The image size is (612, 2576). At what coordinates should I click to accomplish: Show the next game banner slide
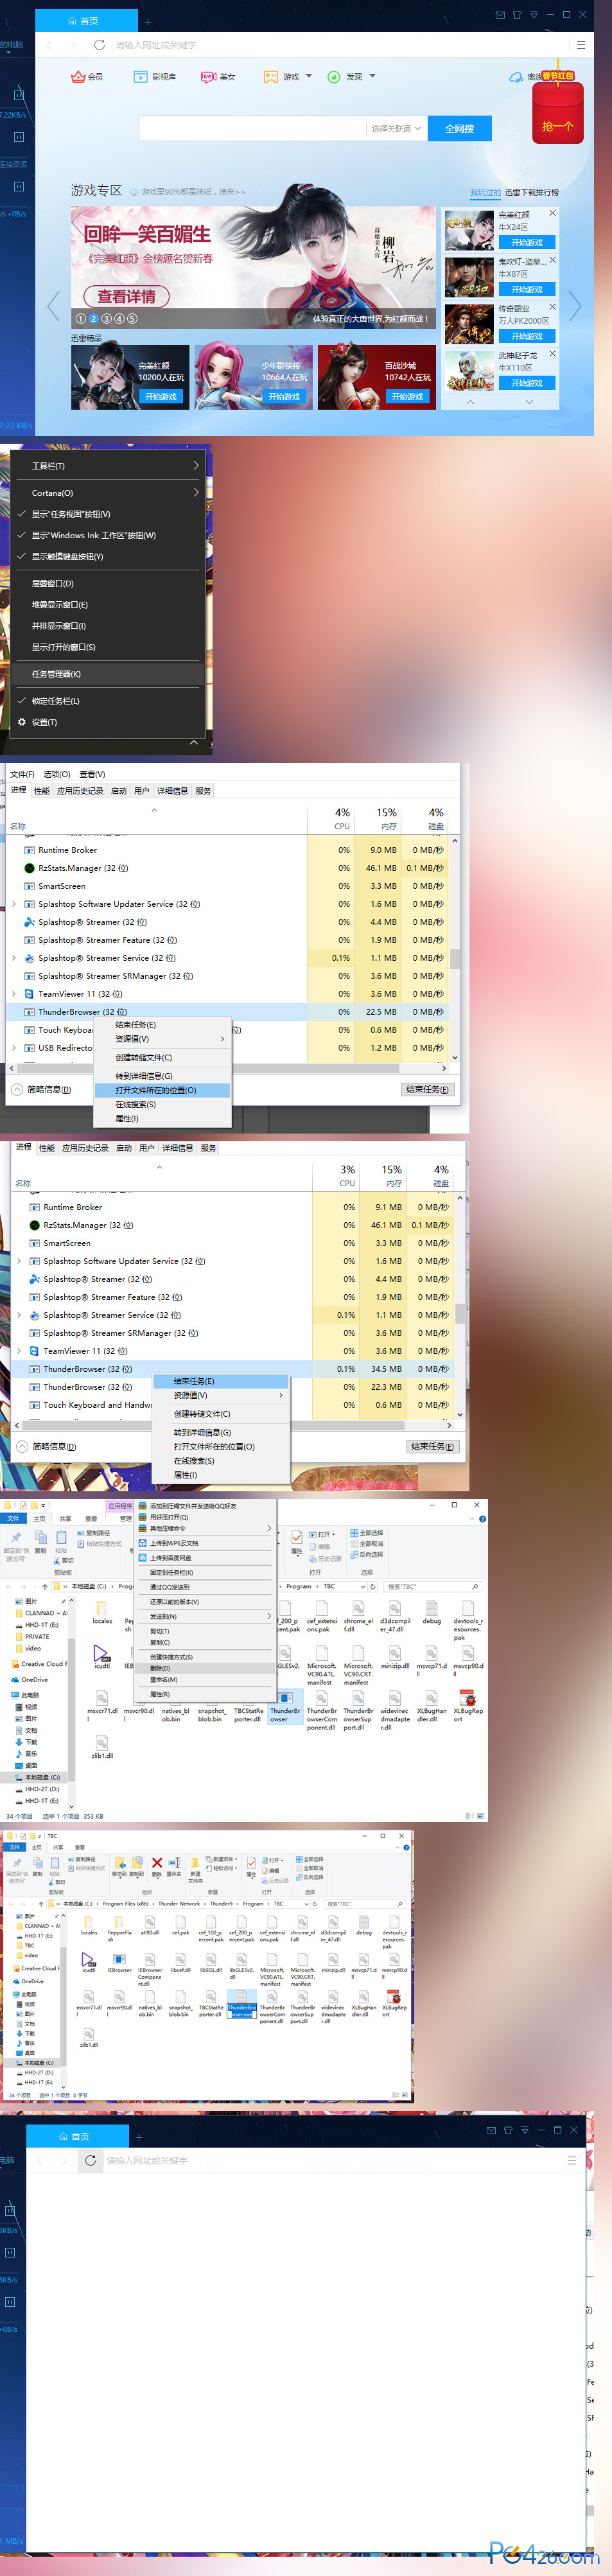click(575, 306)
